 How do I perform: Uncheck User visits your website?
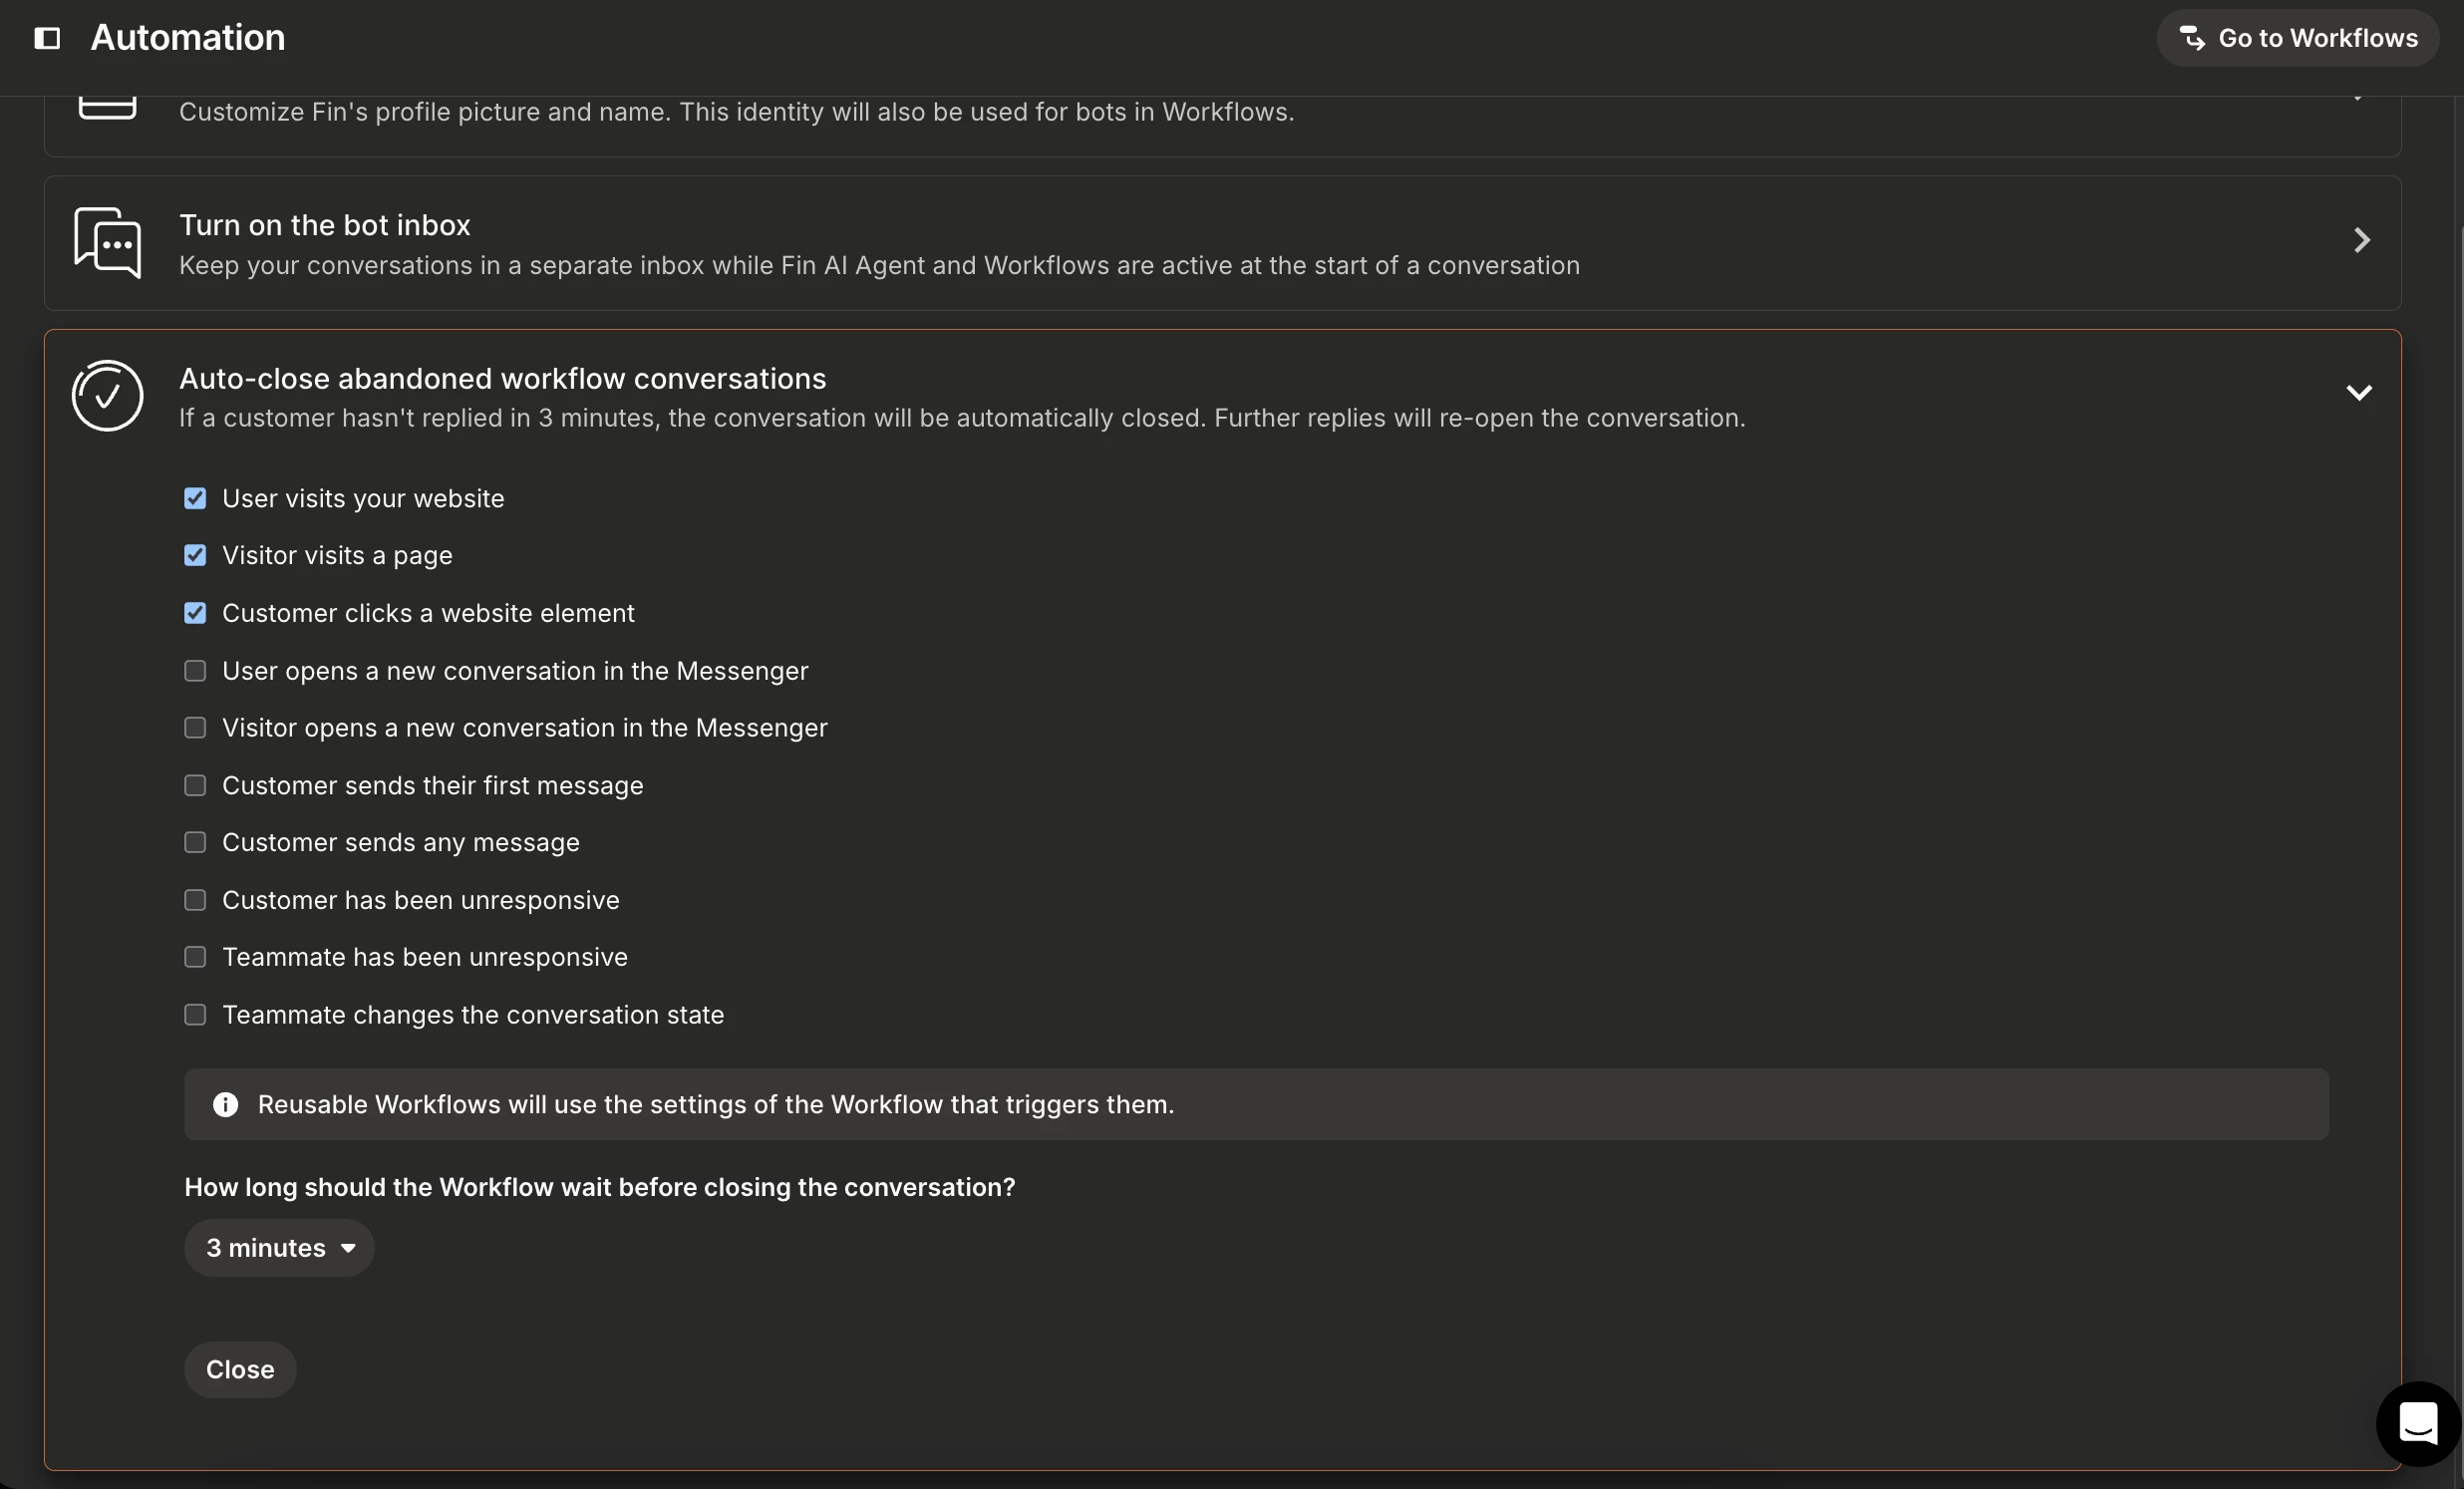tap(195, 498)
